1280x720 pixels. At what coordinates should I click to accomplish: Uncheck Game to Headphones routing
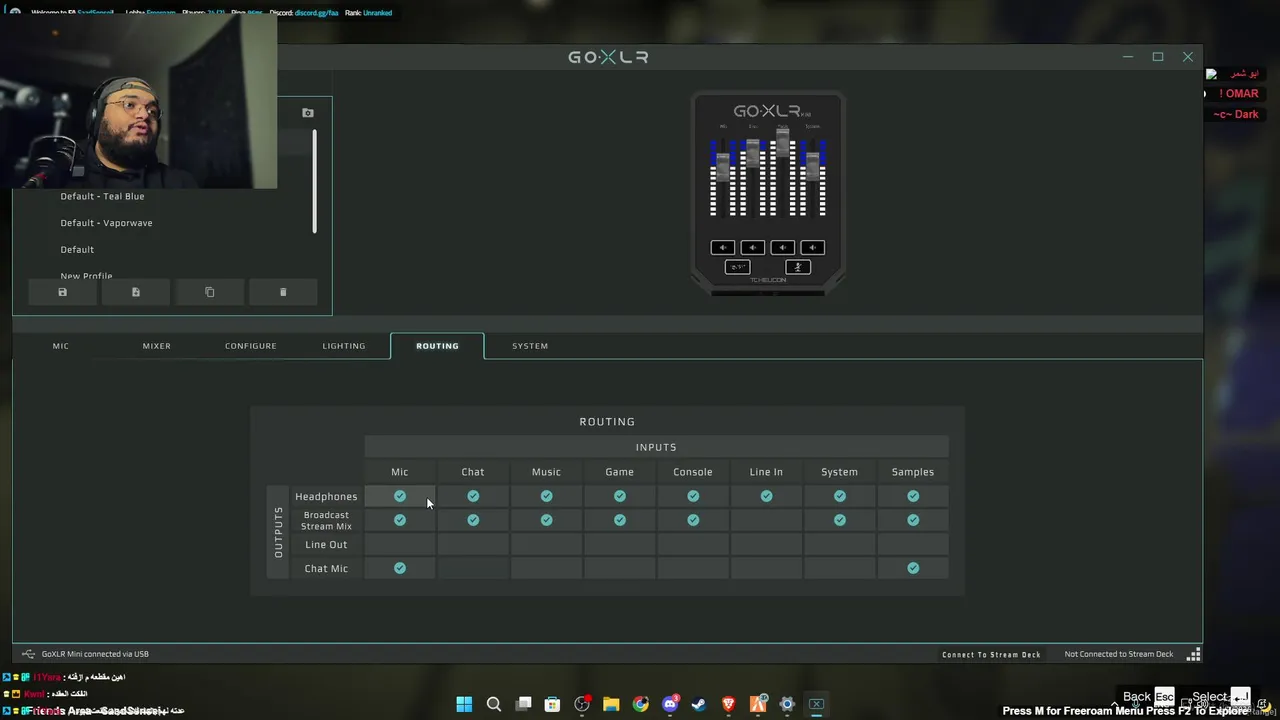(620, 496)
